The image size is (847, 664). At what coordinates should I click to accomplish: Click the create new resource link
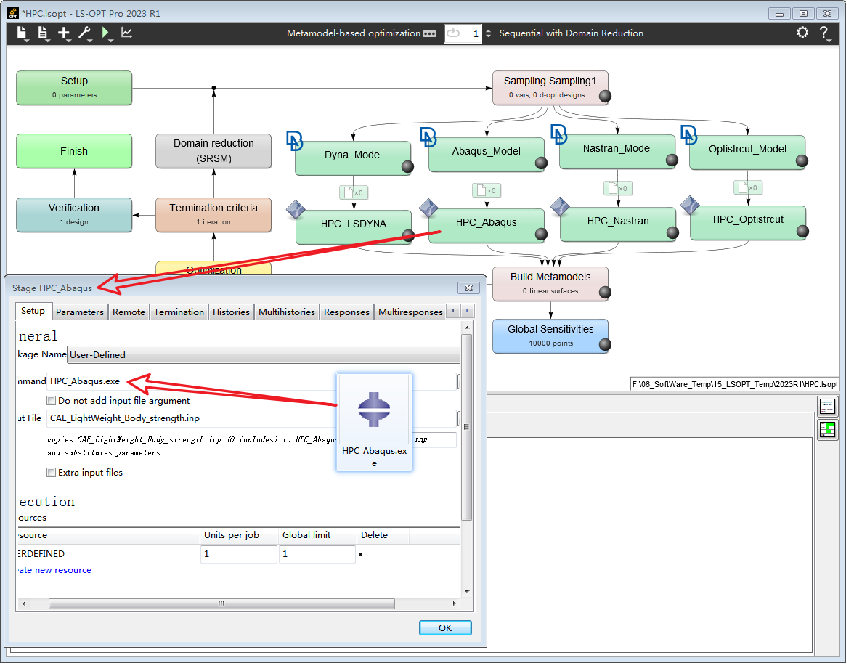pyautogui.click(x=54, y=571)
